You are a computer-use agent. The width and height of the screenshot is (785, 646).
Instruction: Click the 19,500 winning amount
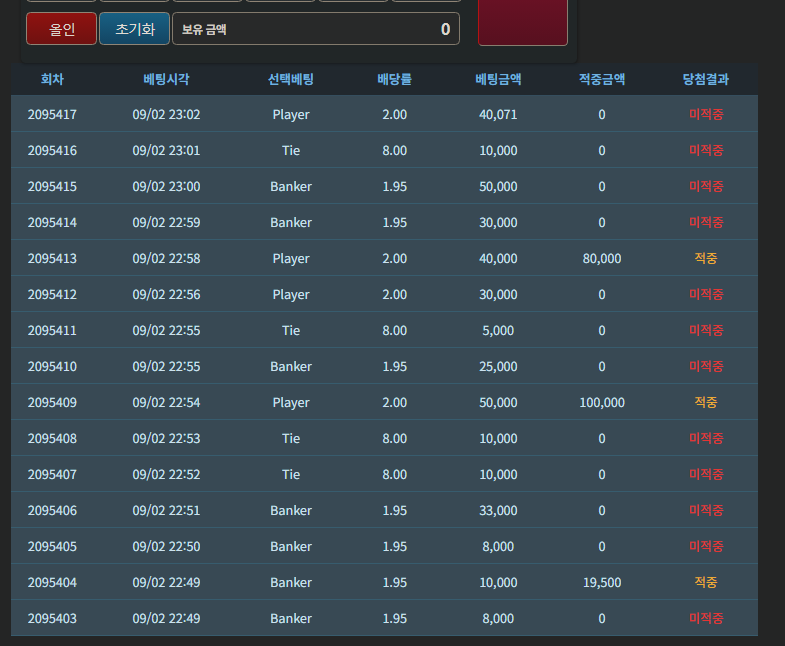click(602, 583)
